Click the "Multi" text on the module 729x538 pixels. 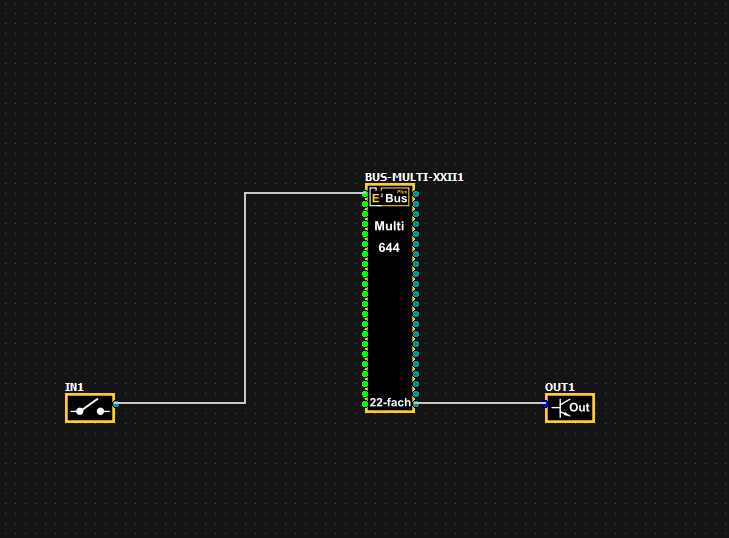(x=389, y=226)
